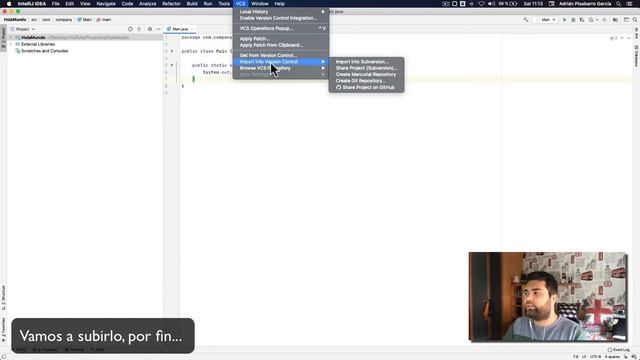Viewport: 640px width, 360px height.
Task: Click the Search Everywhere magnifier icon
Action: [635, 20]
